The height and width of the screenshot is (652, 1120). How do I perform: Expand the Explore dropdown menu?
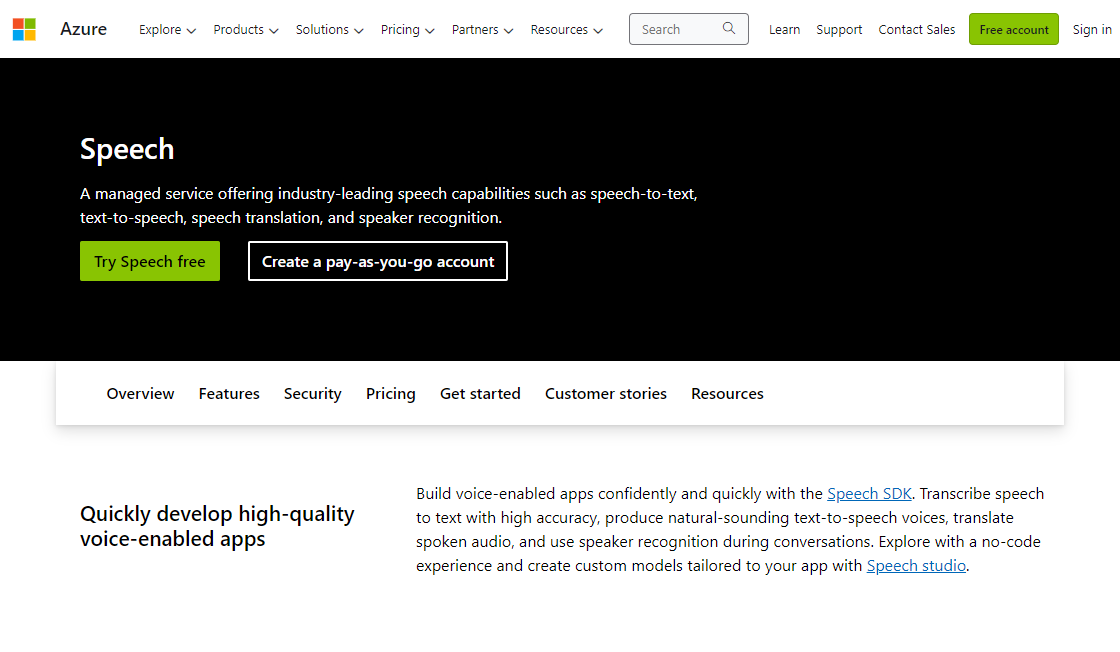click(167, 30)
